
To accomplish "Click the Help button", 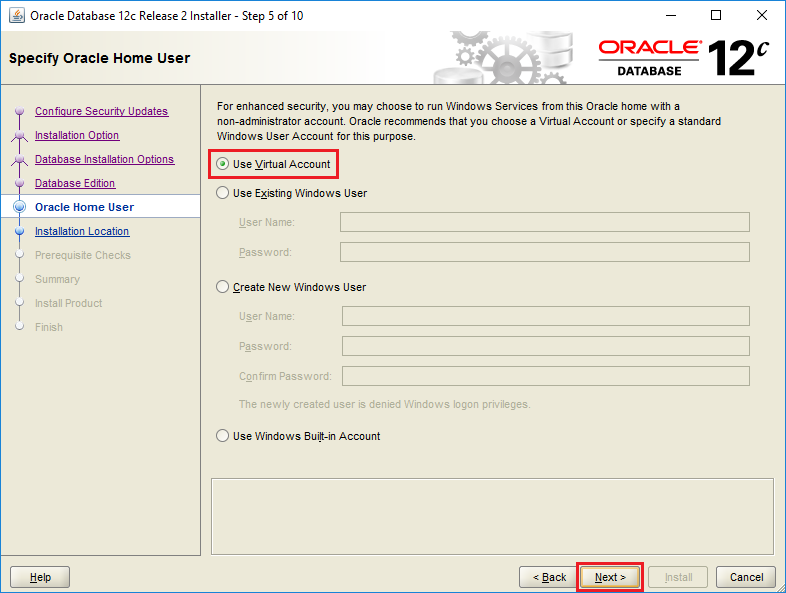I will click(x=40, y=577).
